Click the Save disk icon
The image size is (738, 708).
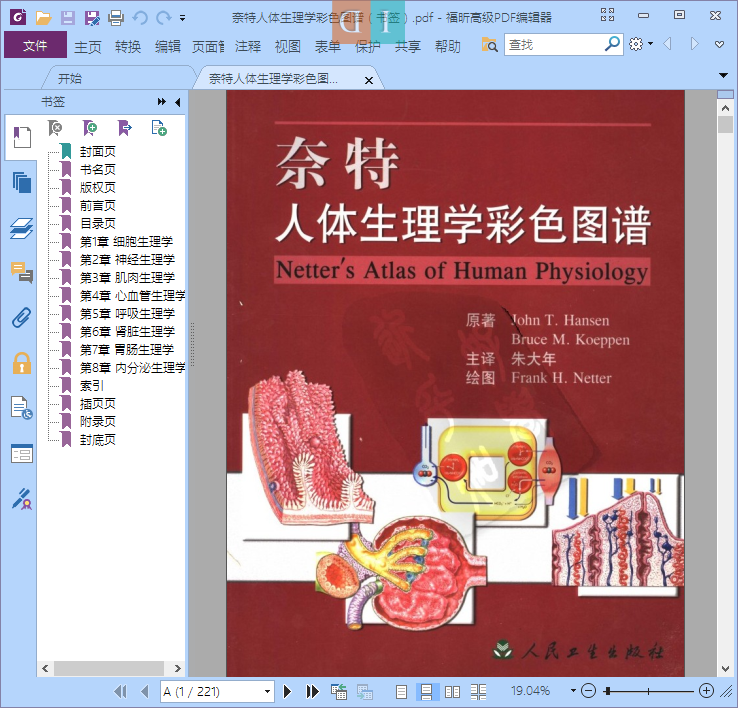pyautogui.click(x=67, y=18)
